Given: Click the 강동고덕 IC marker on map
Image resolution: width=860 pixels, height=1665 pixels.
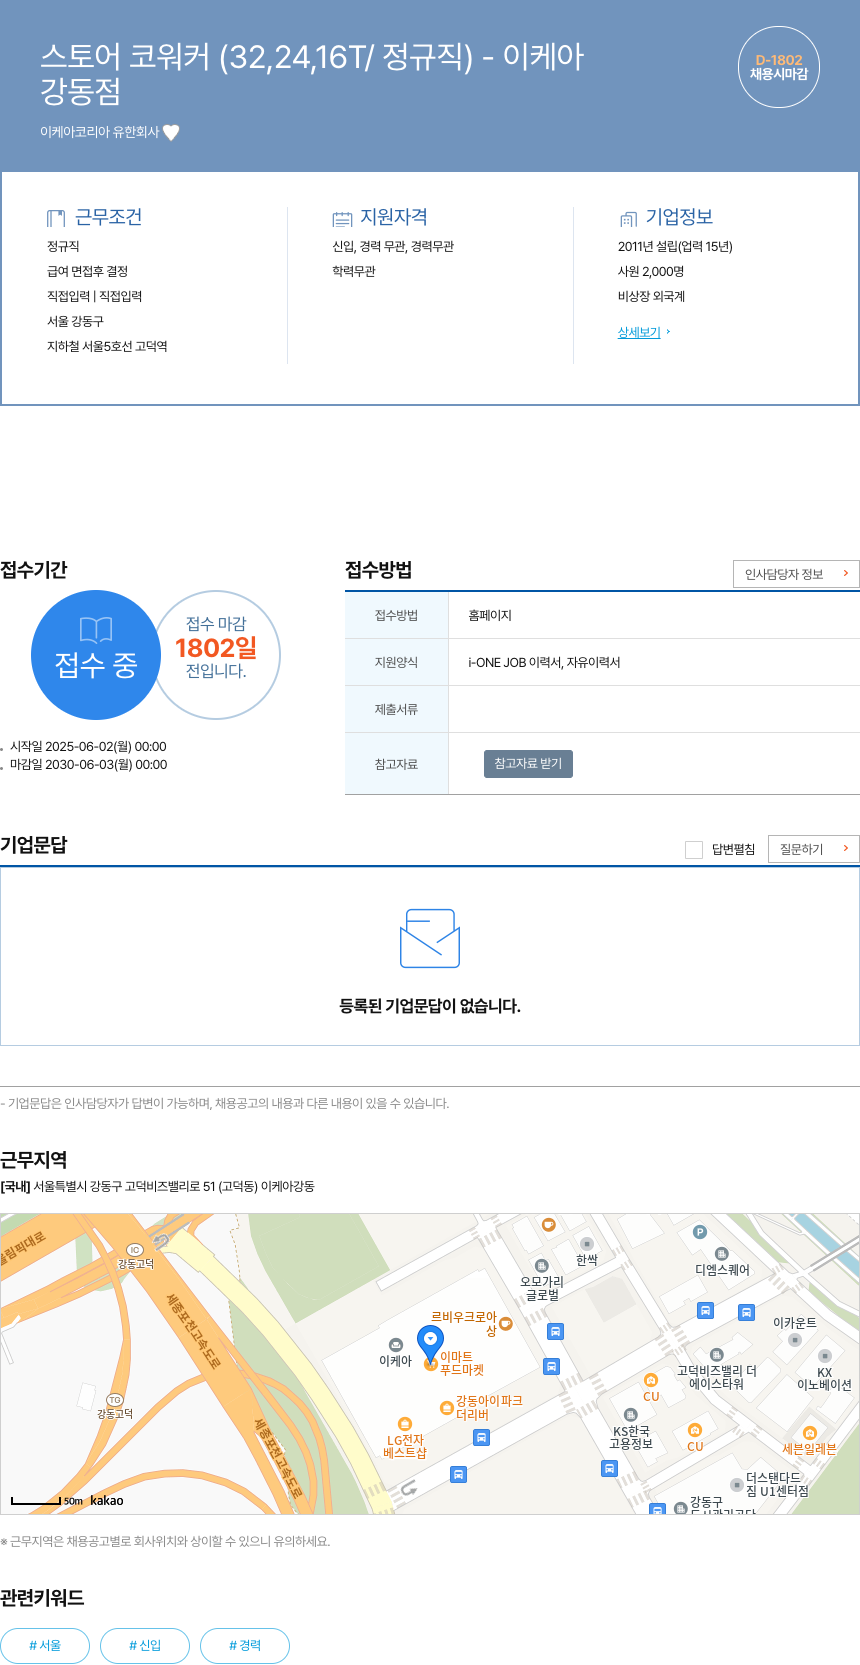Looking at the screenshot, I should [x=135, y=1250].
